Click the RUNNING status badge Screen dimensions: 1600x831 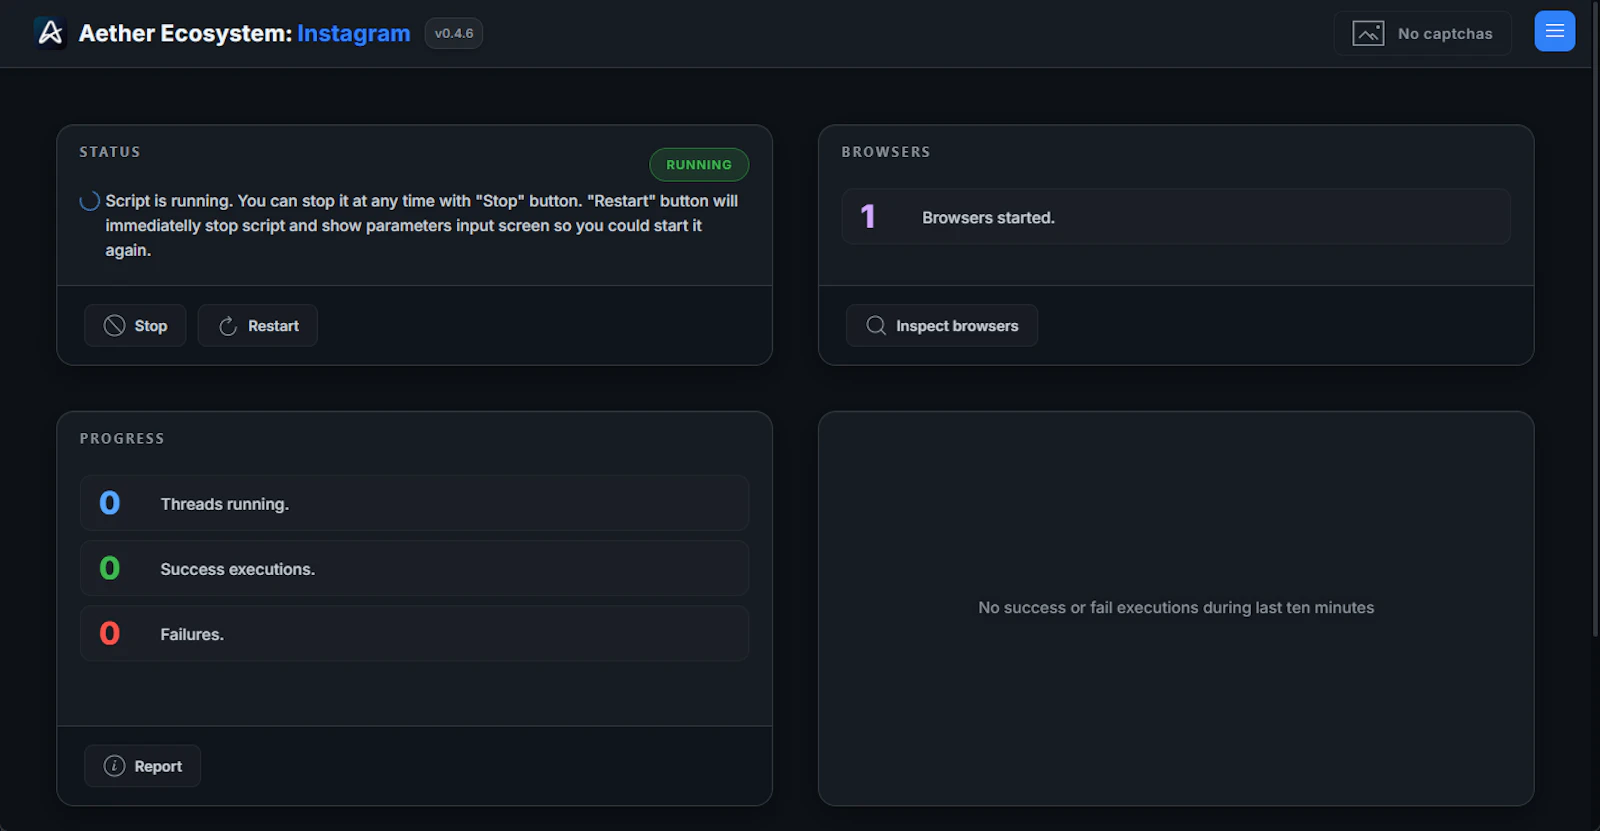coord(699,164)
